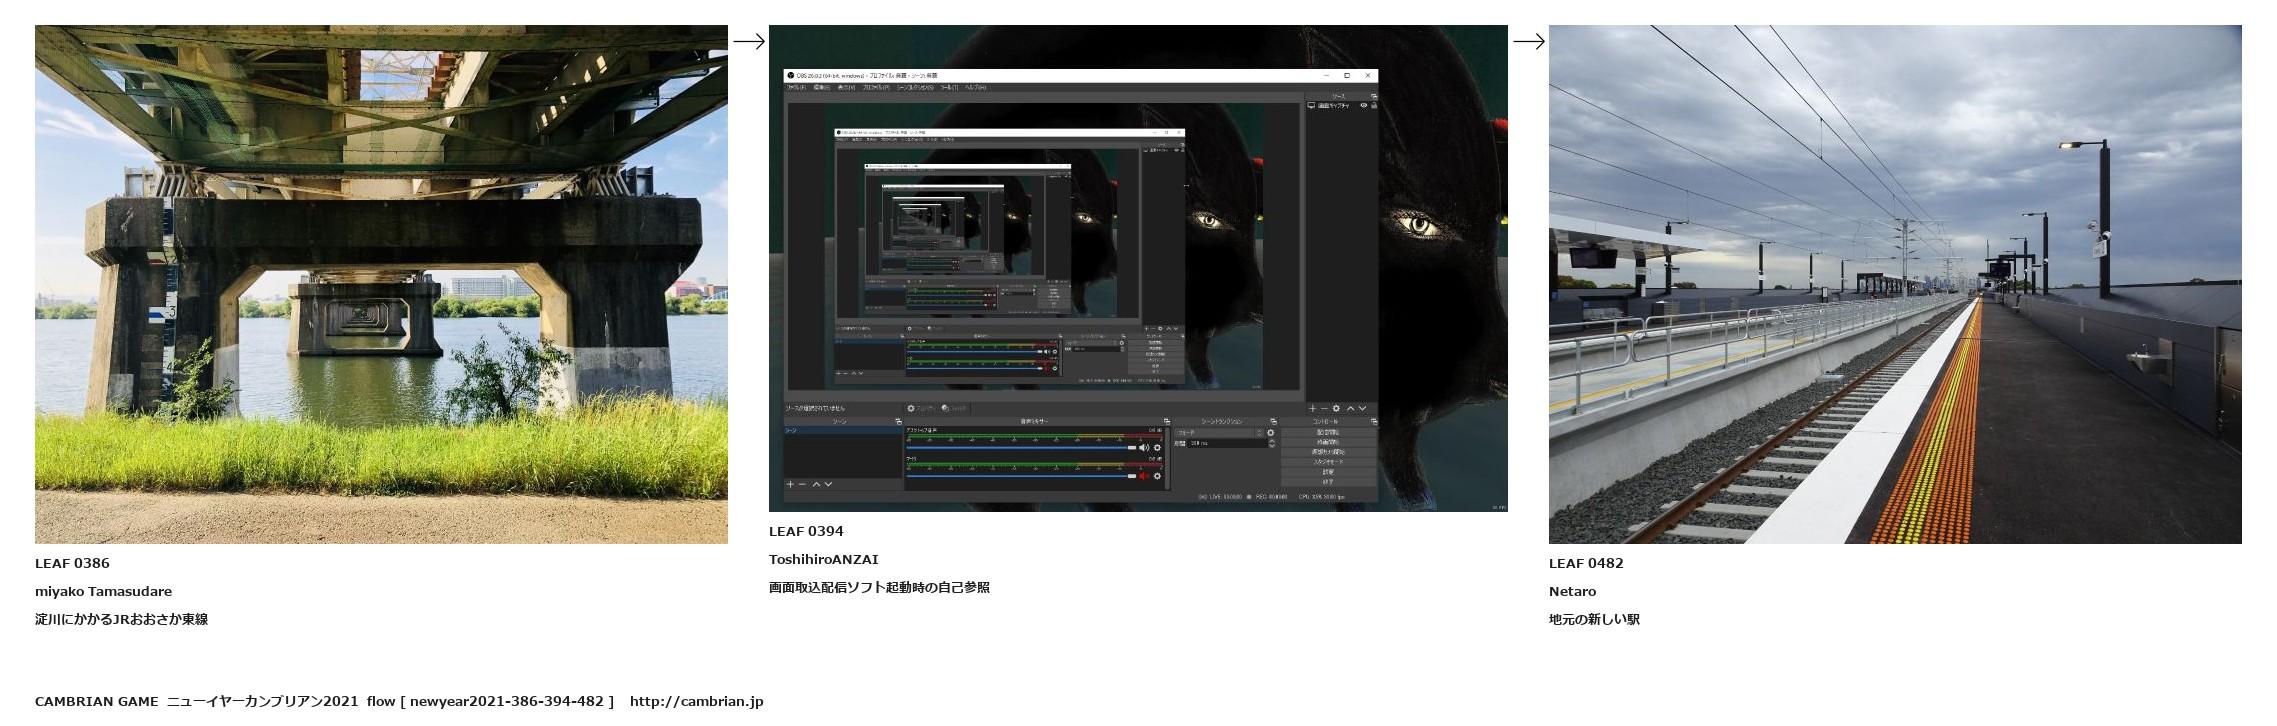The image size is (2277, 726).
Task: Mute the desktop audio speaker icon
Action: pos(1144,448)
